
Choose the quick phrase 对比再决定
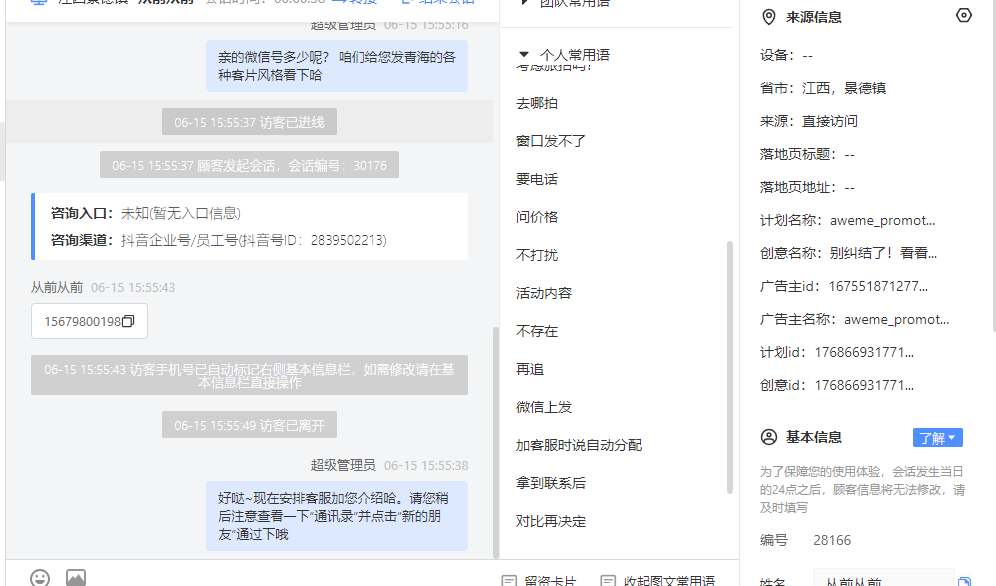(551, 521)
